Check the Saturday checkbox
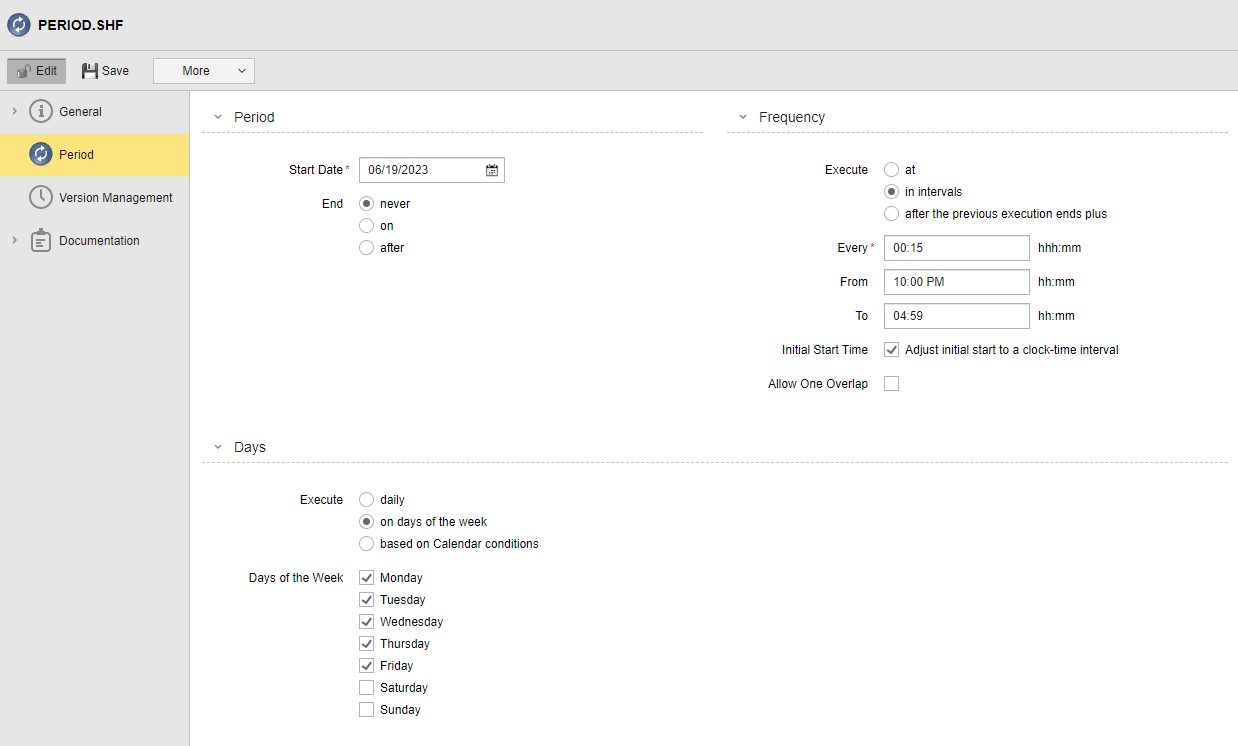The width and height of the screenshot is (1238, 746). pyautogui.click(x=366, y=687)
